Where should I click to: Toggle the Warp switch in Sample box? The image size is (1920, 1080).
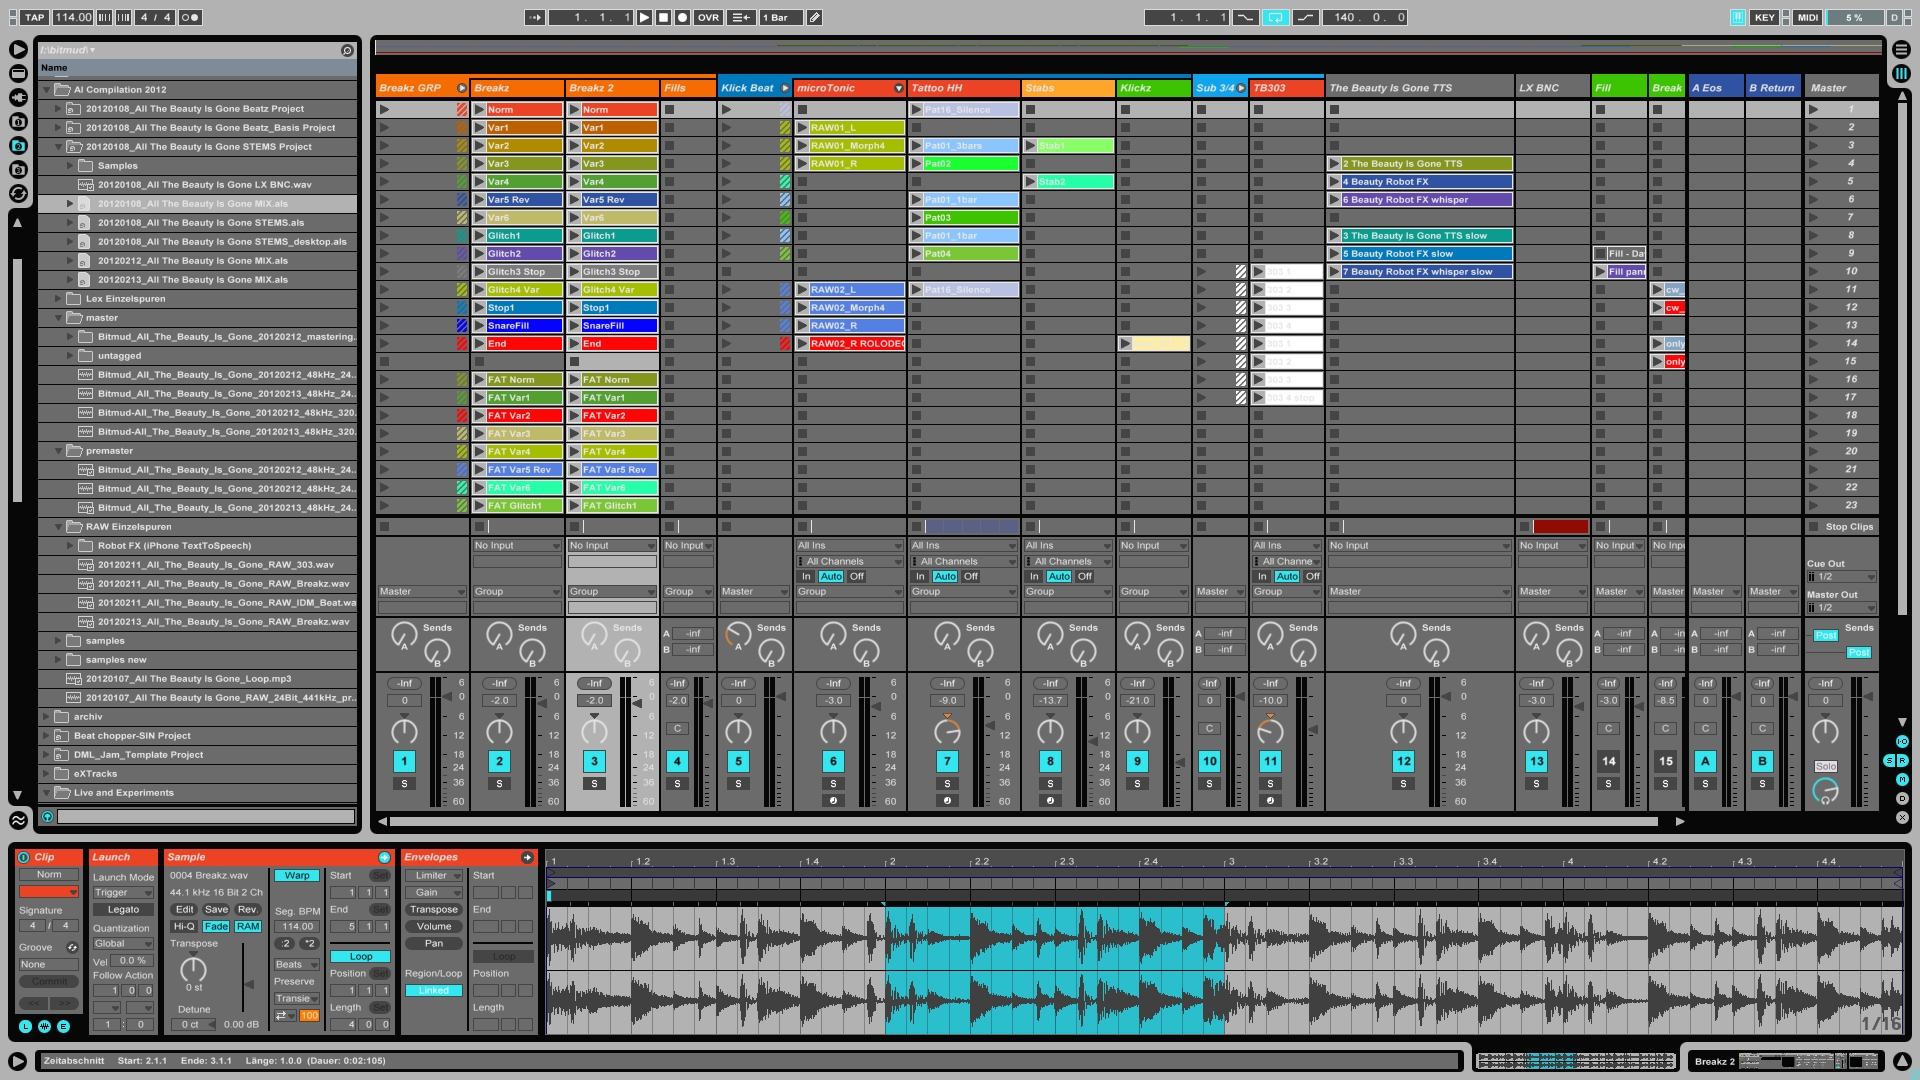click(x=297, y=876)
